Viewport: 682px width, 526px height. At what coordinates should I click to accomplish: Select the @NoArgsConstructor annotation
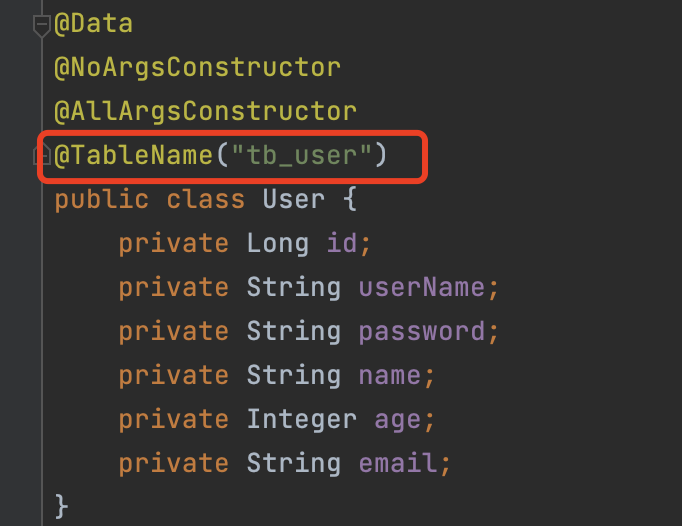(x=197, y=67)
